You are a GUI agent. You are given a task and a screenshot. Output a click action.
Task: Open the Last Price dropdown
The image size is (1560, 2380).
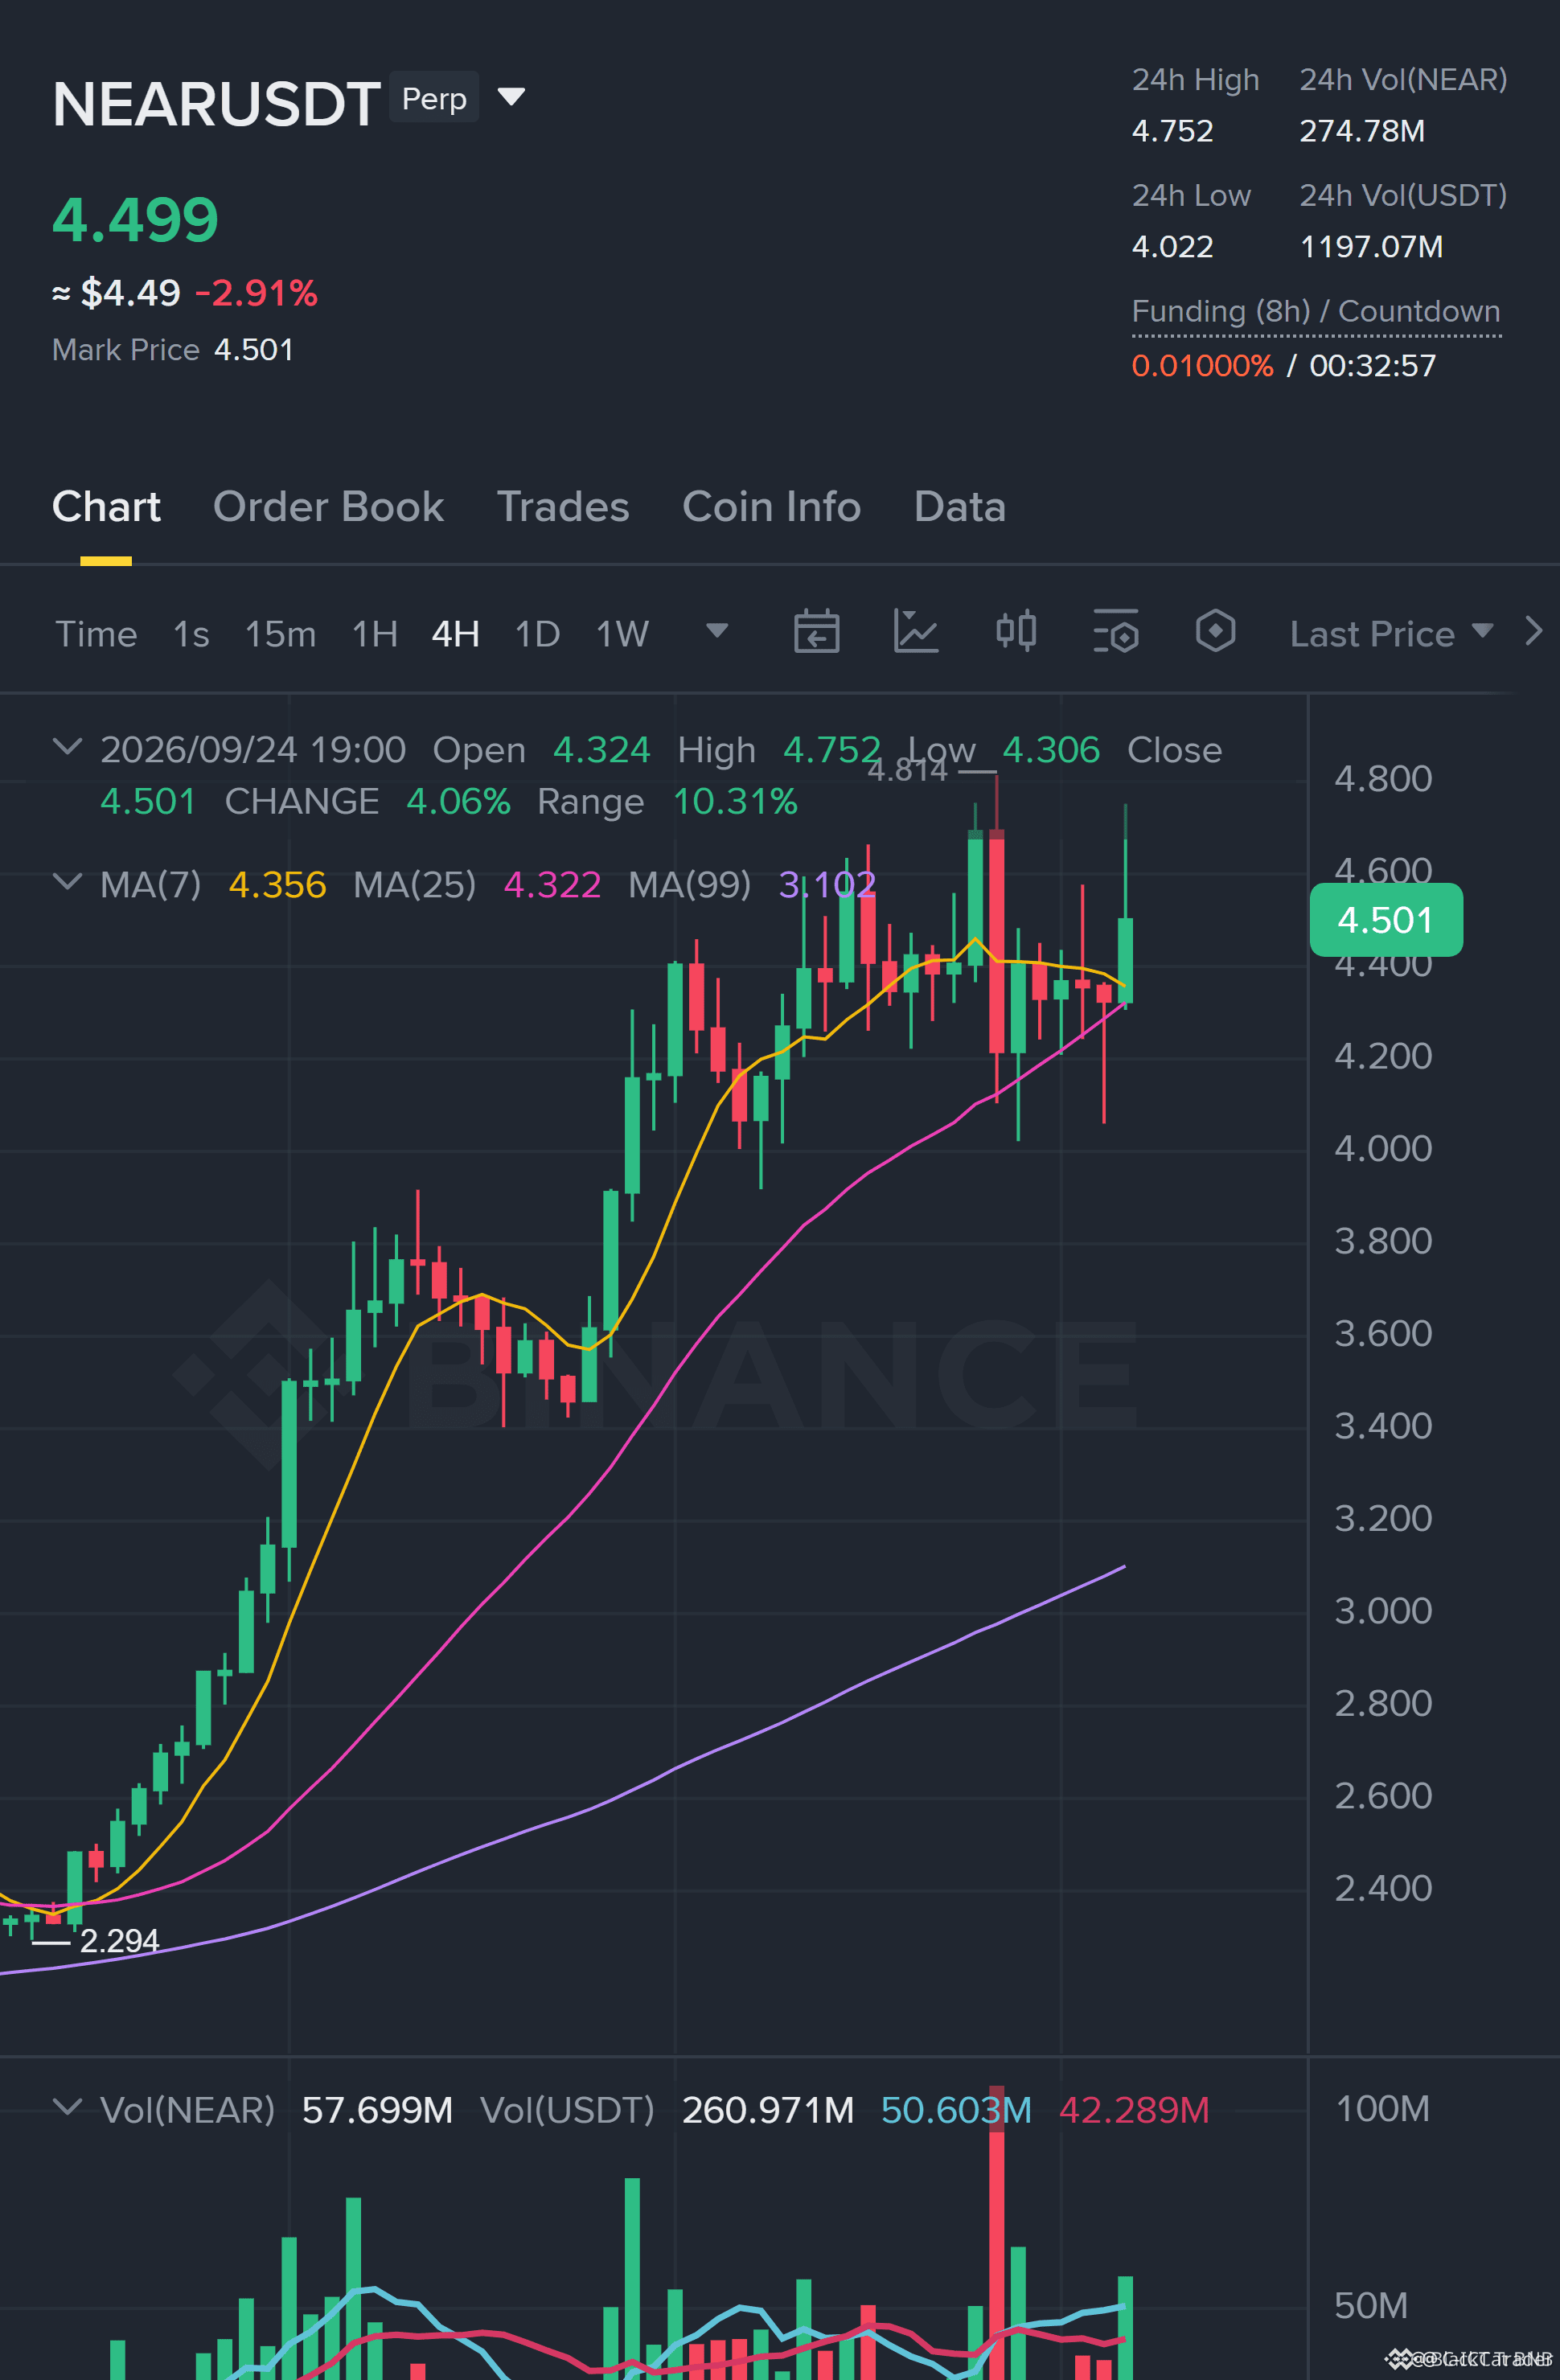click(1391, 634)
